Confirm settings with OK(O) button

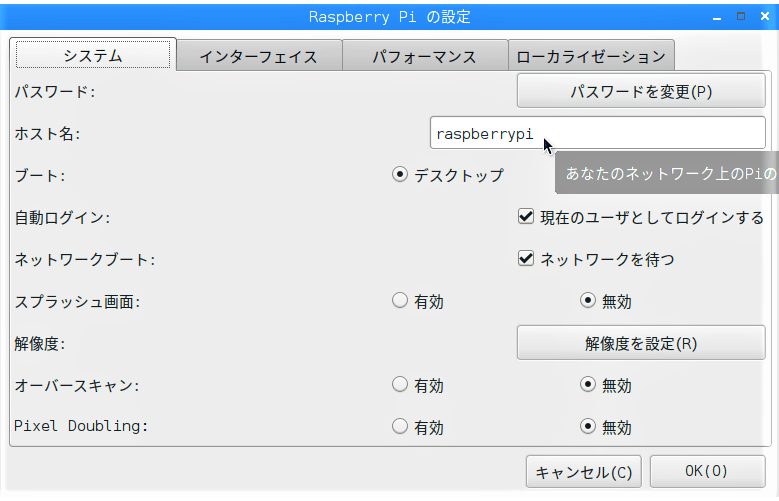(707, 471)
